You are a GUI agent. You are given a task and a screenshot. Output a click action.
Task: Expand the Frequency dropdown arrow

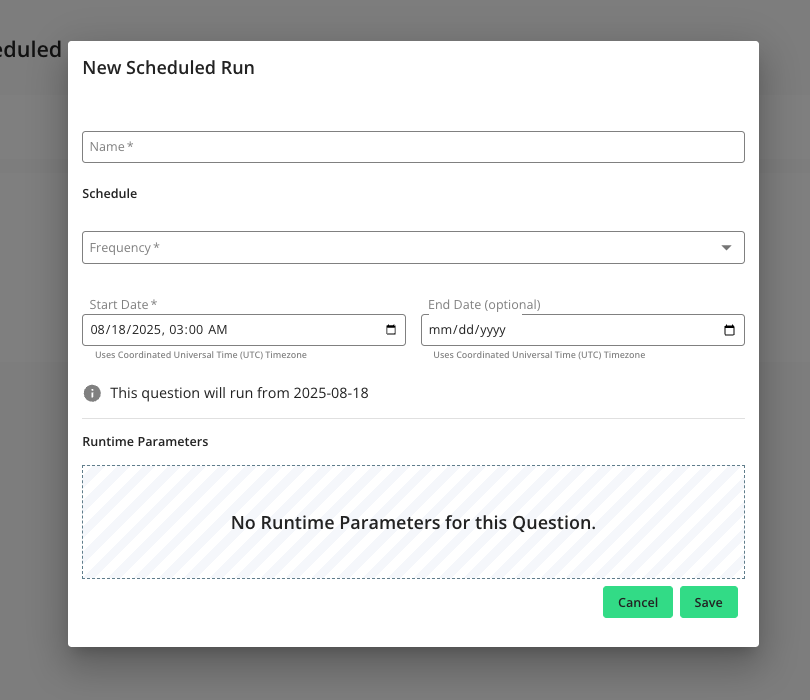(726, 248)
